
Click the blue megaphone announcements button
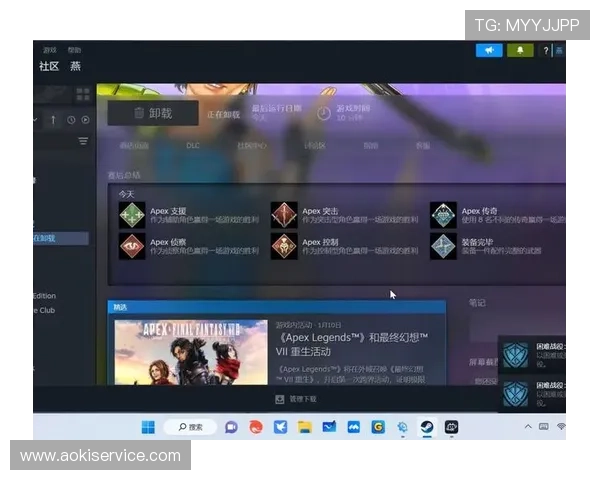pos(489,51)
